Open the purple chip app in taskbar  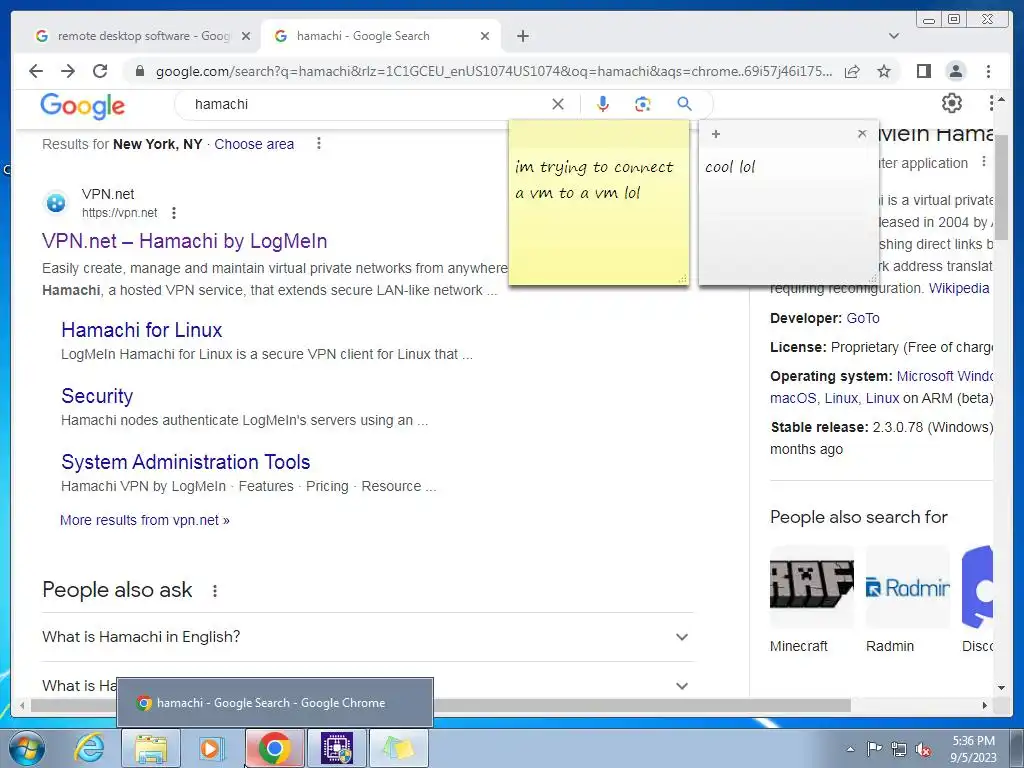pyautogui.click(x=337, y=748)
